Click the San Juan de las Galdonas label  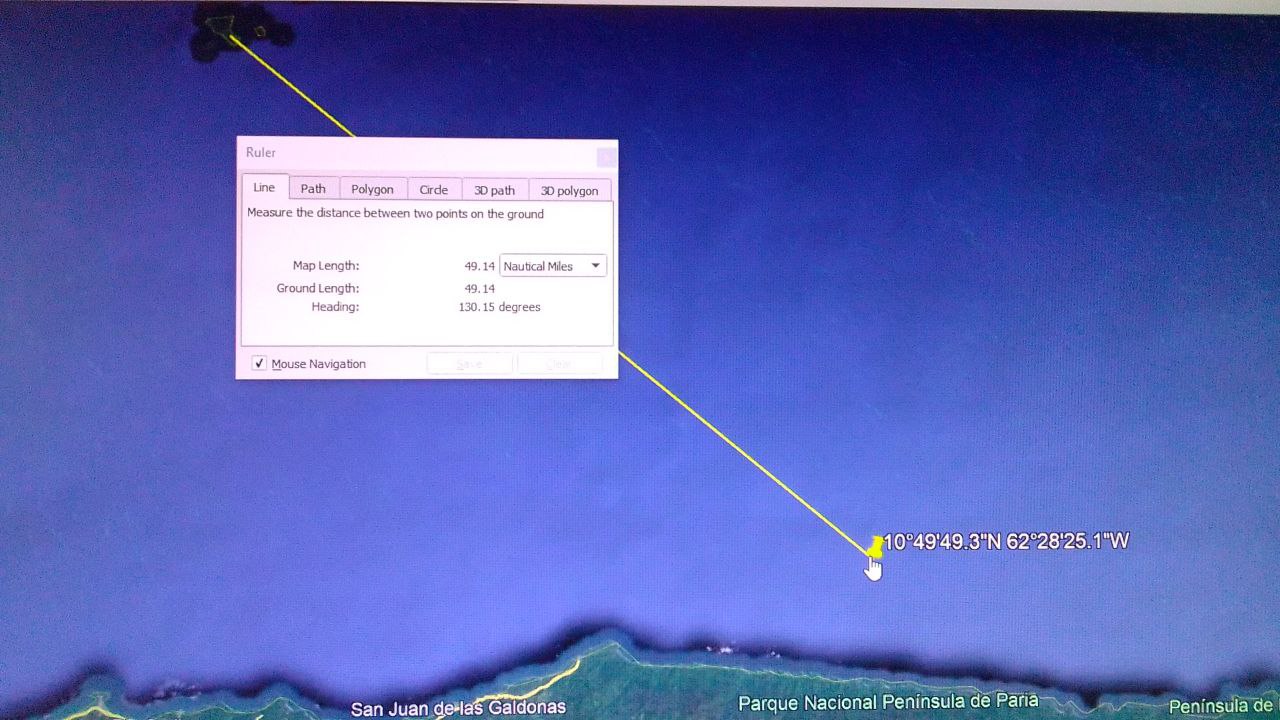tap(458, 709)
